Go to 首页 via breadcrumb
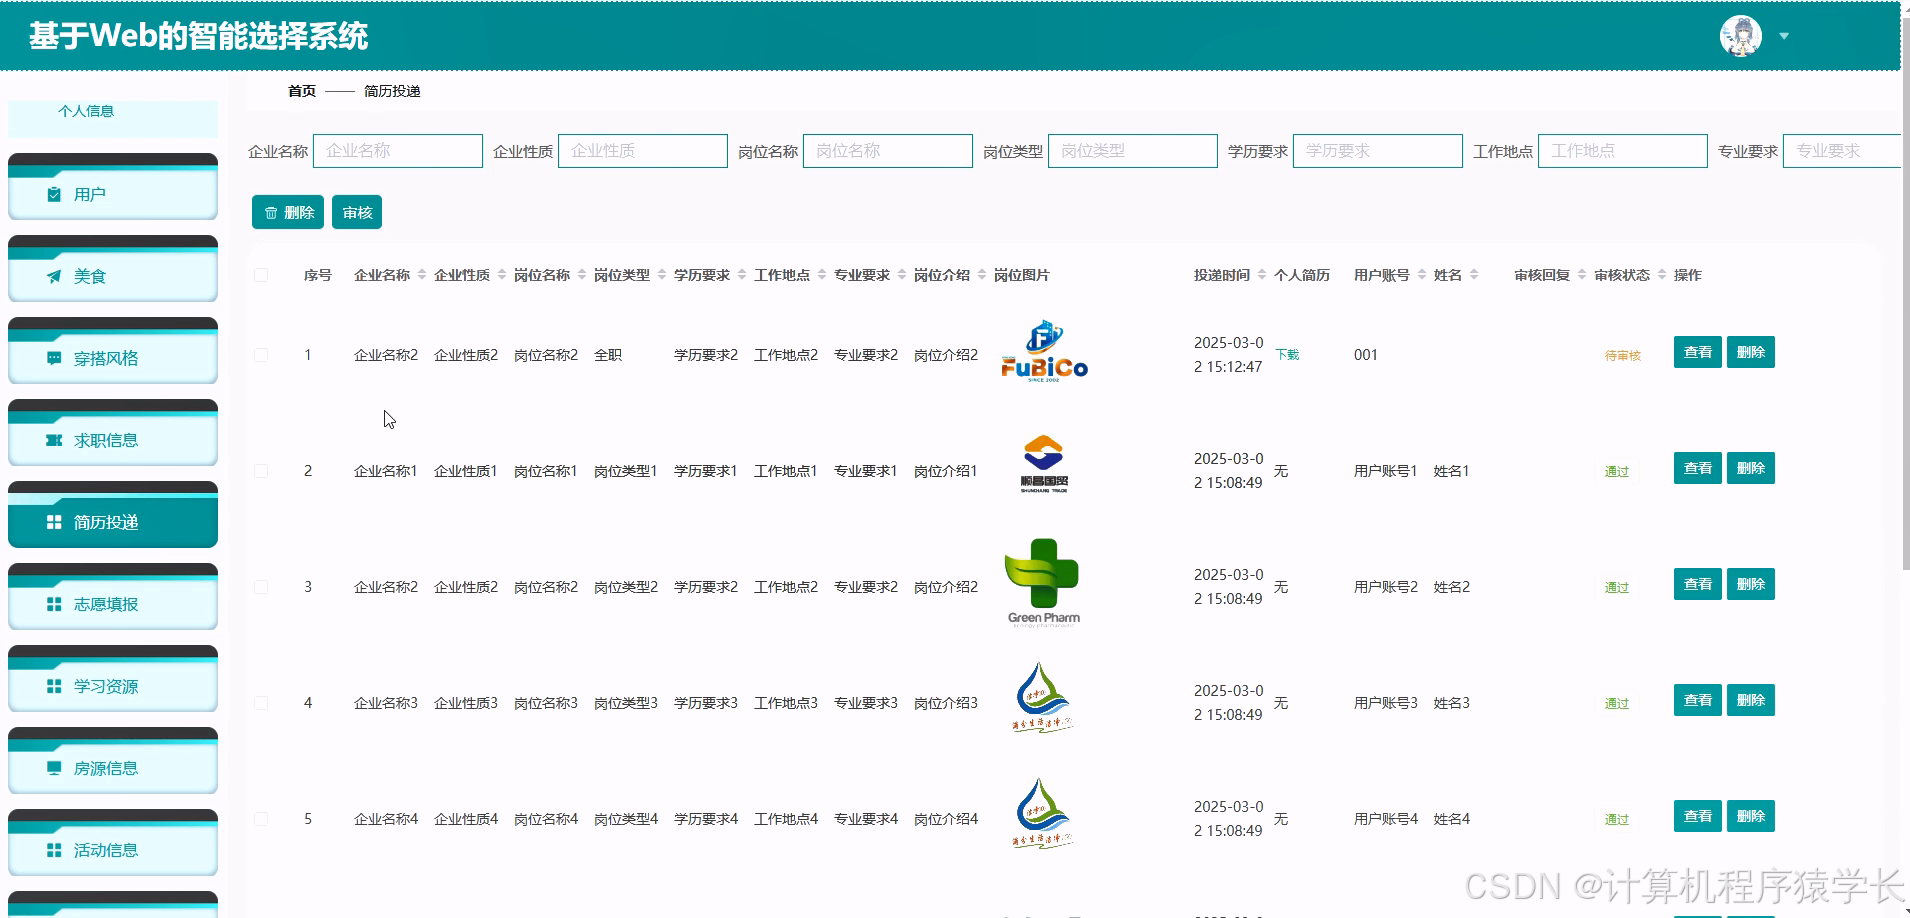The image size is (1910, 918). point(302,91)
